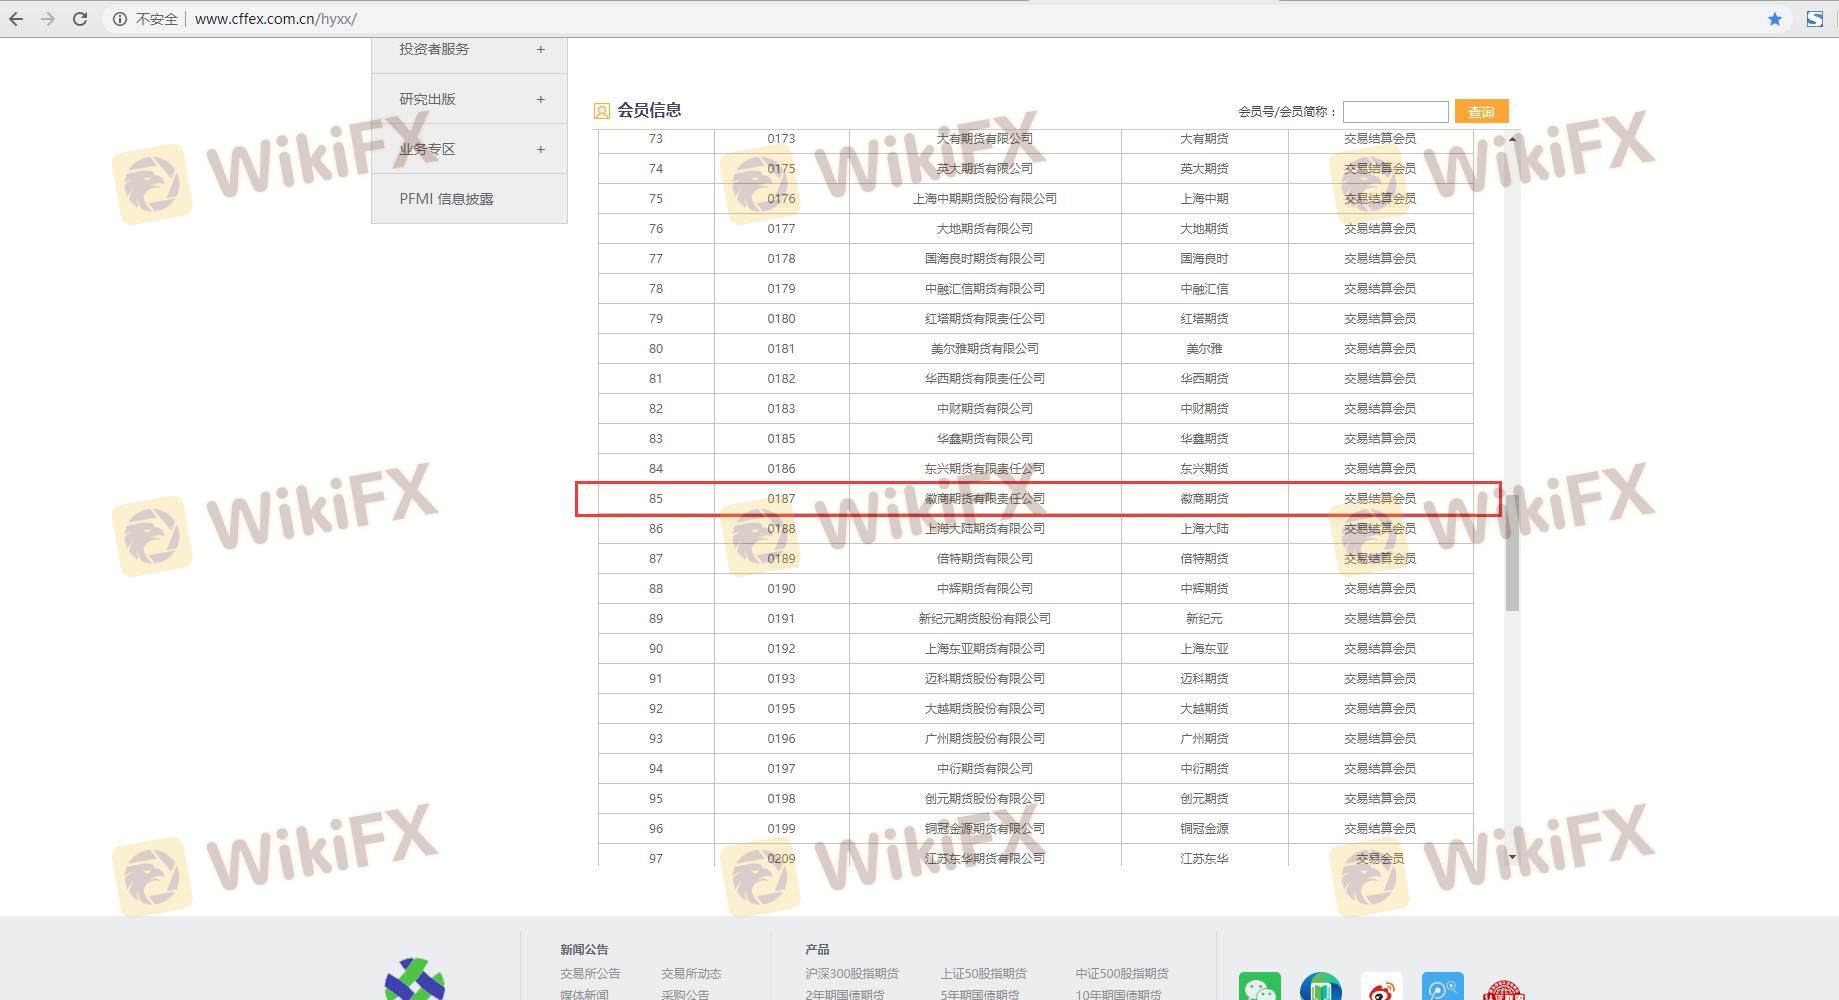
Task: Click the member table scroll-up arrow
Action: pyautogui.click(x=1512, y=139)
